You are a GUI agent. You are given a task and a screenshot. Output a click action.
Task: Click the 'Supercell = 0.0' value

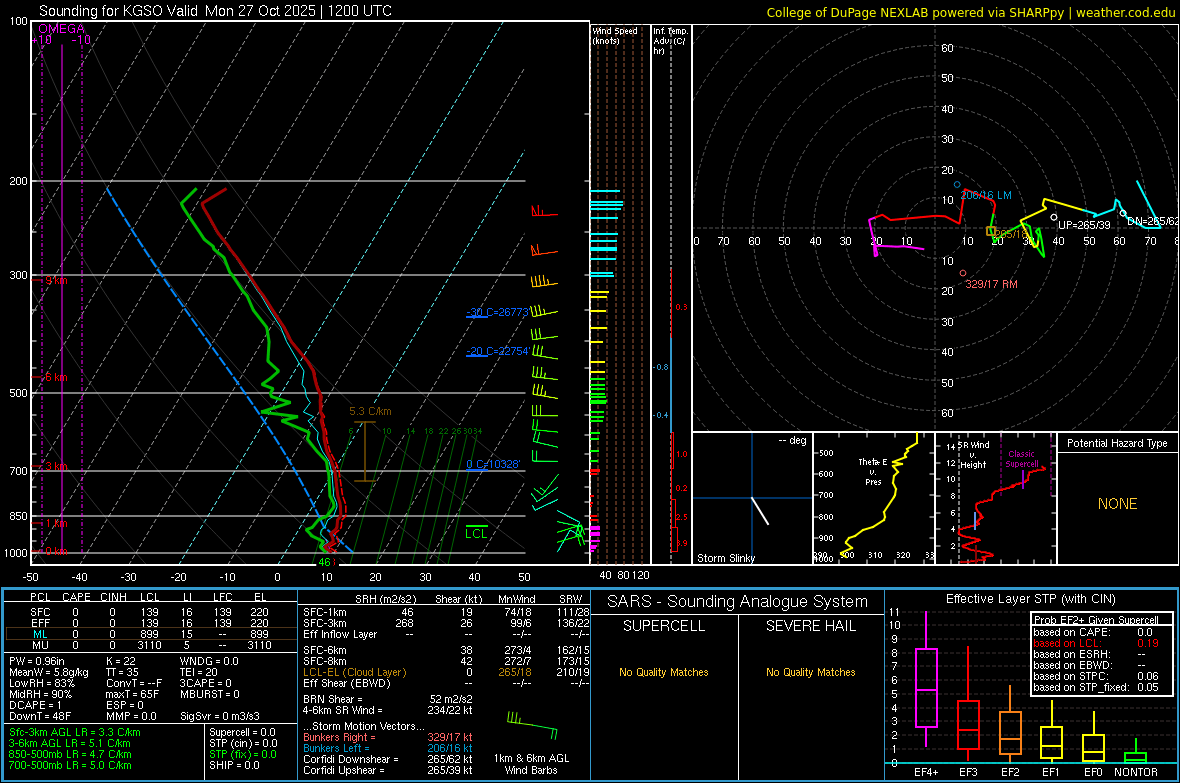(242, 732)
